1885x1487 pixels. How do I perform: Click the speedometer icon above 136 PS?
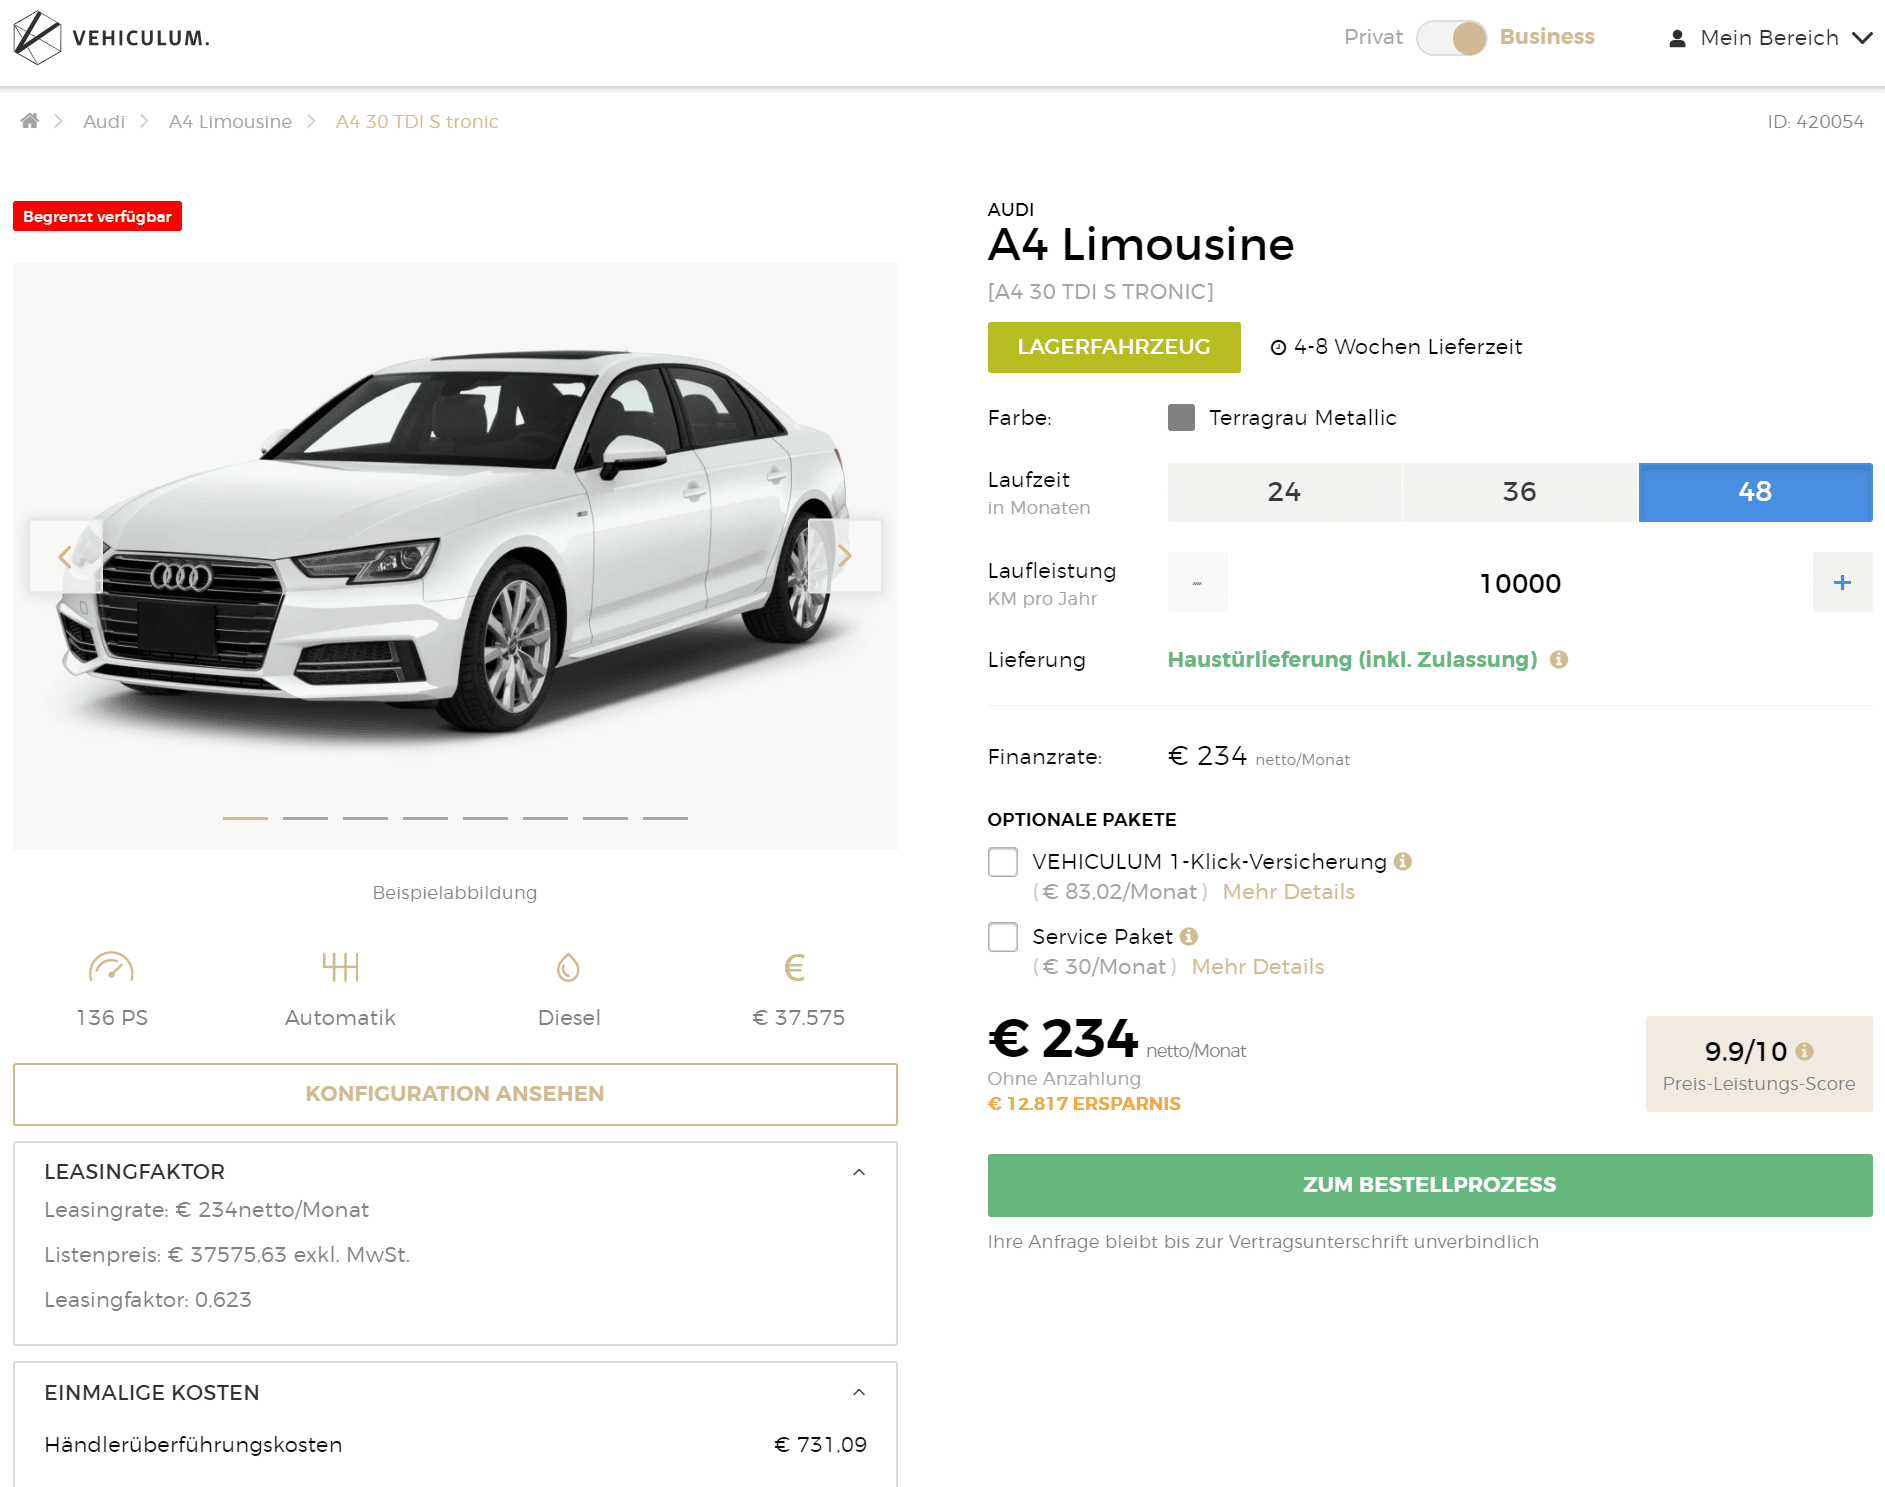[111, 967]
